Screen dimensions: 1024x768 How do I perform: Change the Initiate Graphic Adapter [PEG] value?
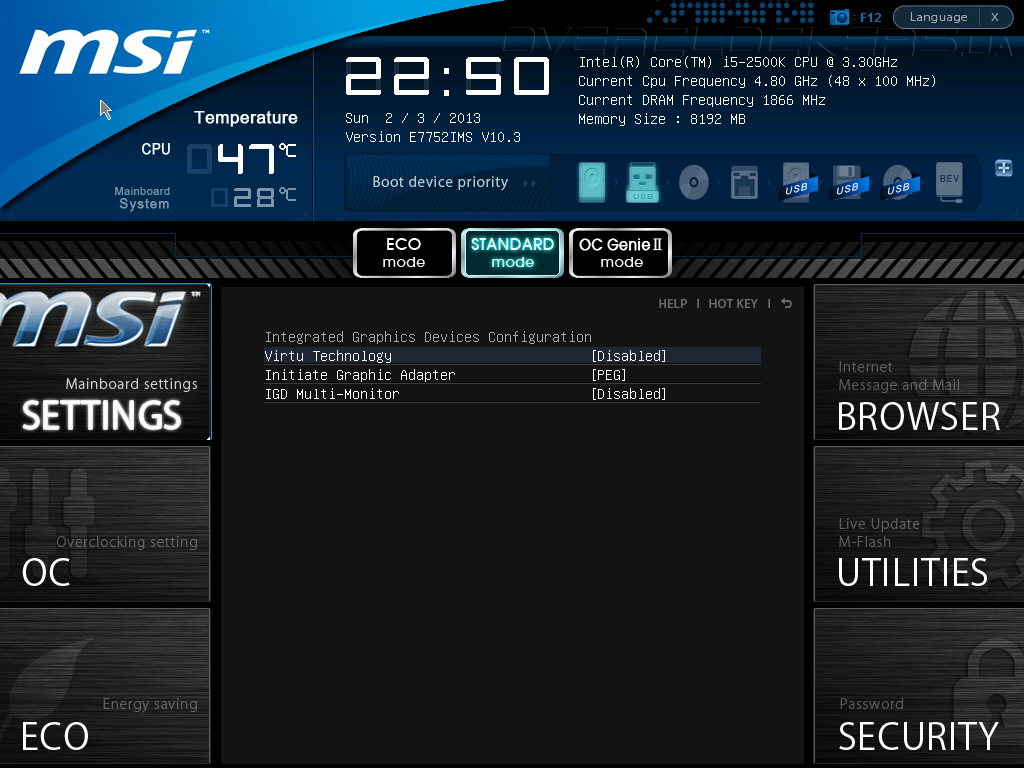pos(609,375)
